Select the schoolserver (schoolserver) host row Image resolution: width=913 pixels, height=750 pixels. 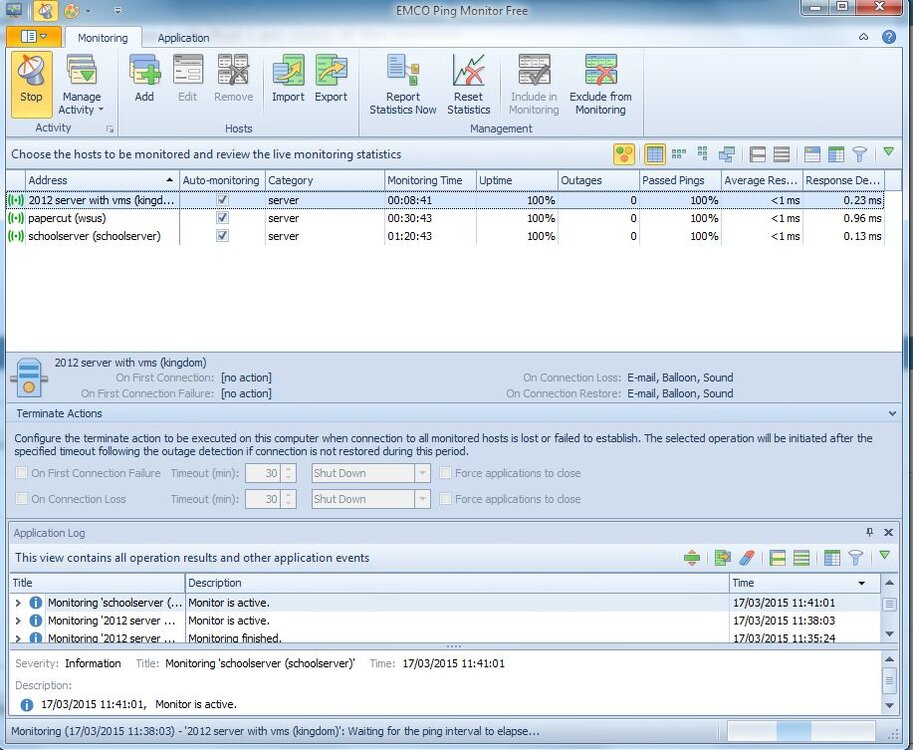pyautogui.click(x=445, y=236)
